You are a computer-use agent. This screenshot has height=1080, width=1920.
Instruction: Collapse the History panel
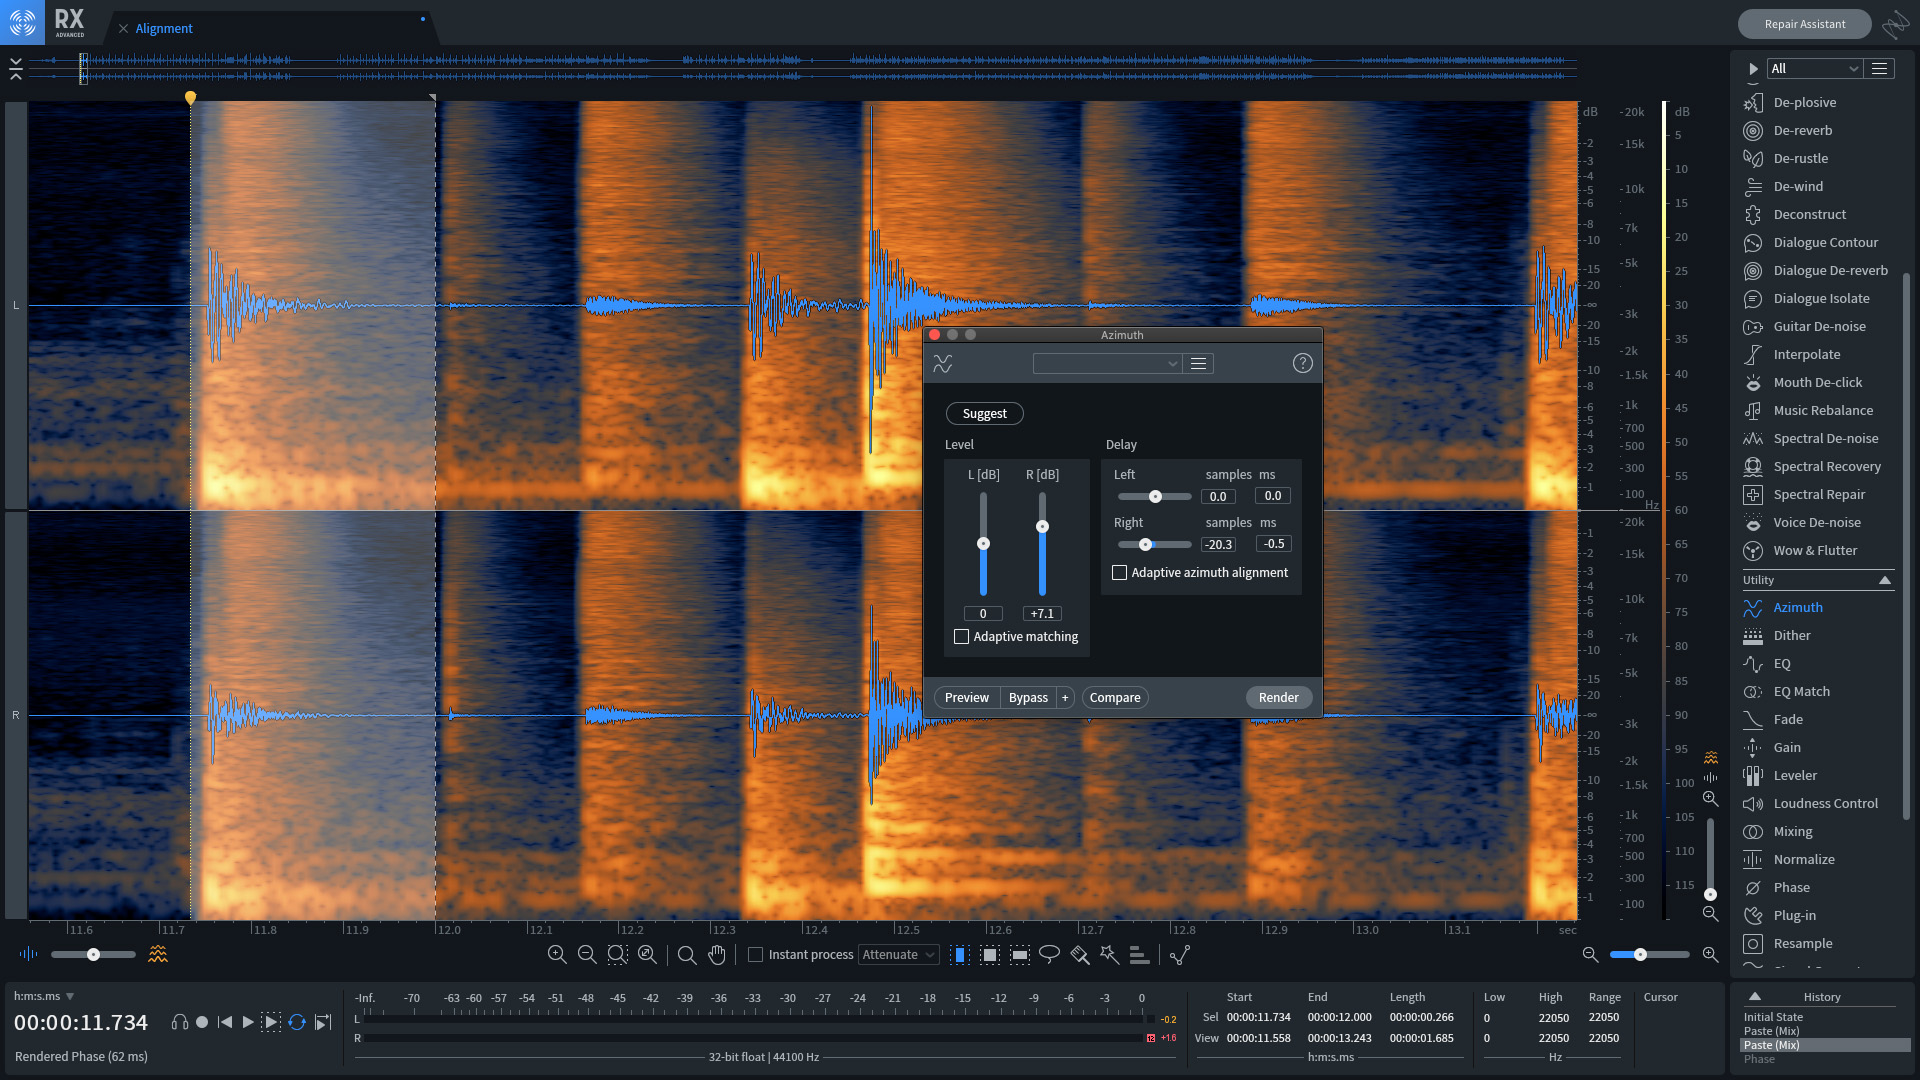pos(1755,997)
